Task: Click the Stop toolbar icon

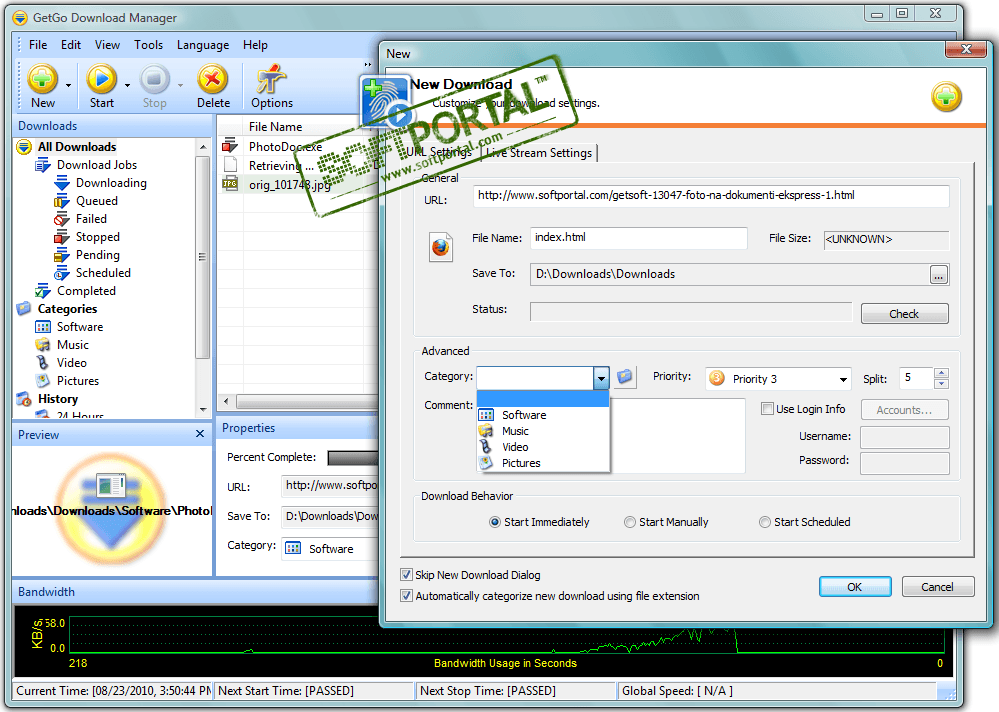Action: pyautogui.click(x=154, y=80)
